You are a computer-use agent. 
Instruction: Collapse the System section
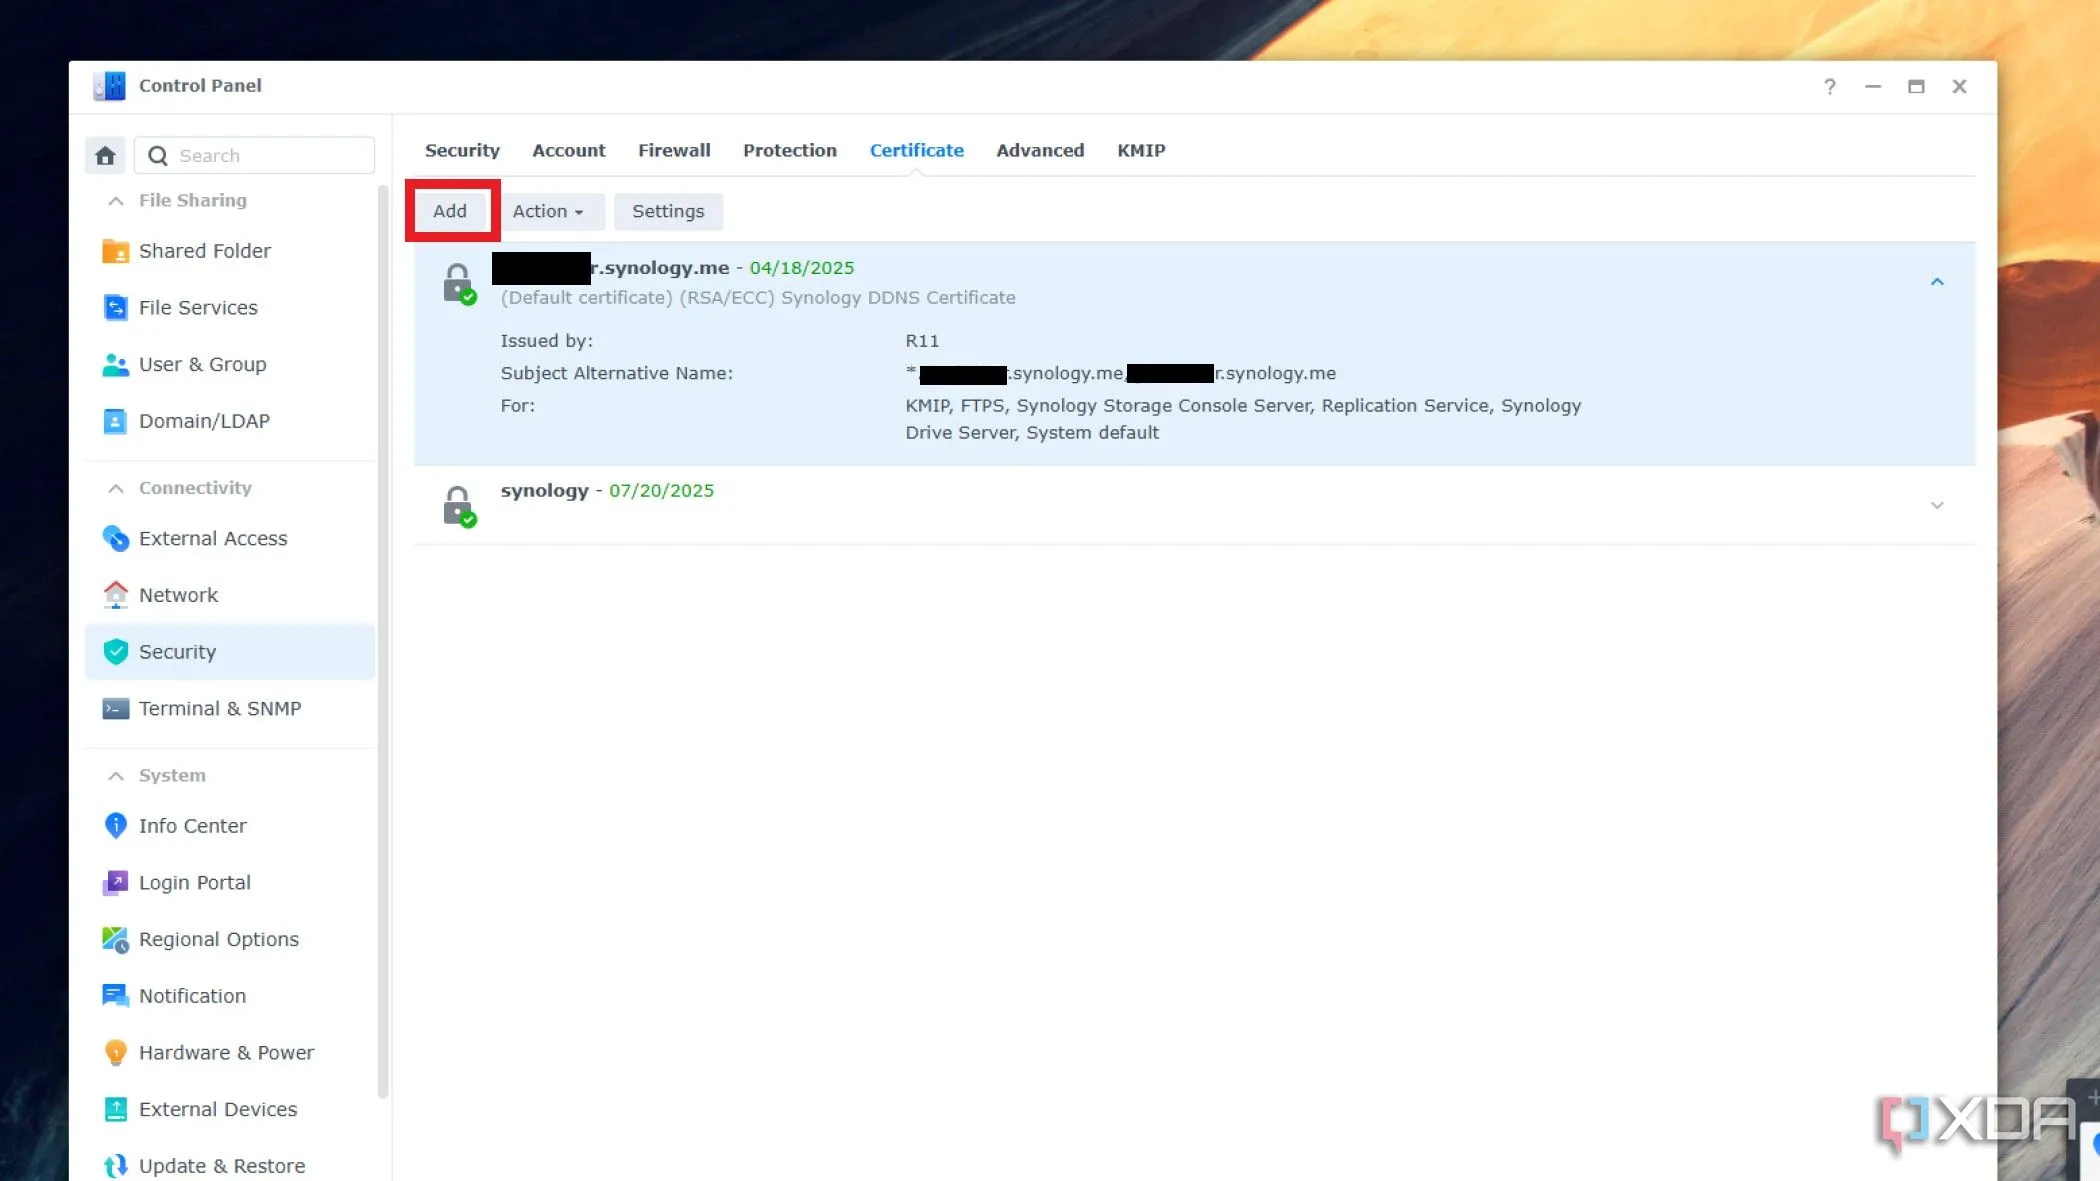[116, 776]
